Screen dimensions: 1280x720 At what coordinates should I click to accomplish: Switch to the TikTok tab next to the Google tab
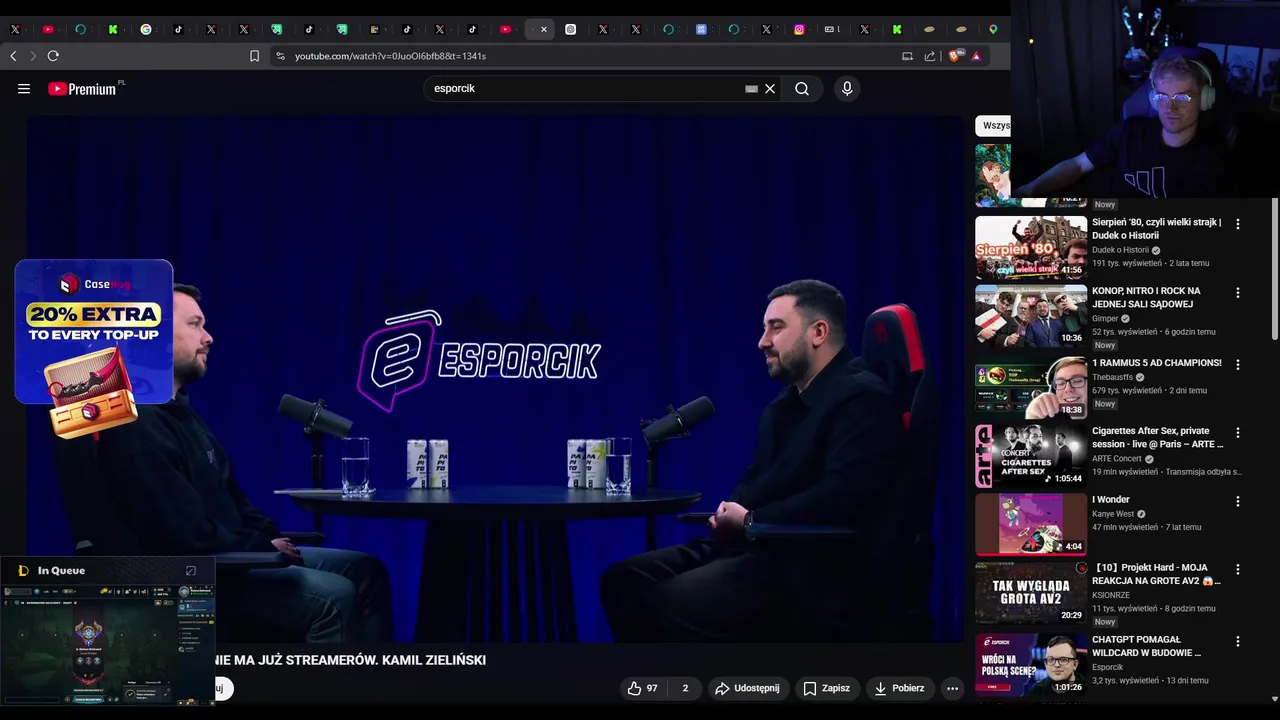pos(178,30)
